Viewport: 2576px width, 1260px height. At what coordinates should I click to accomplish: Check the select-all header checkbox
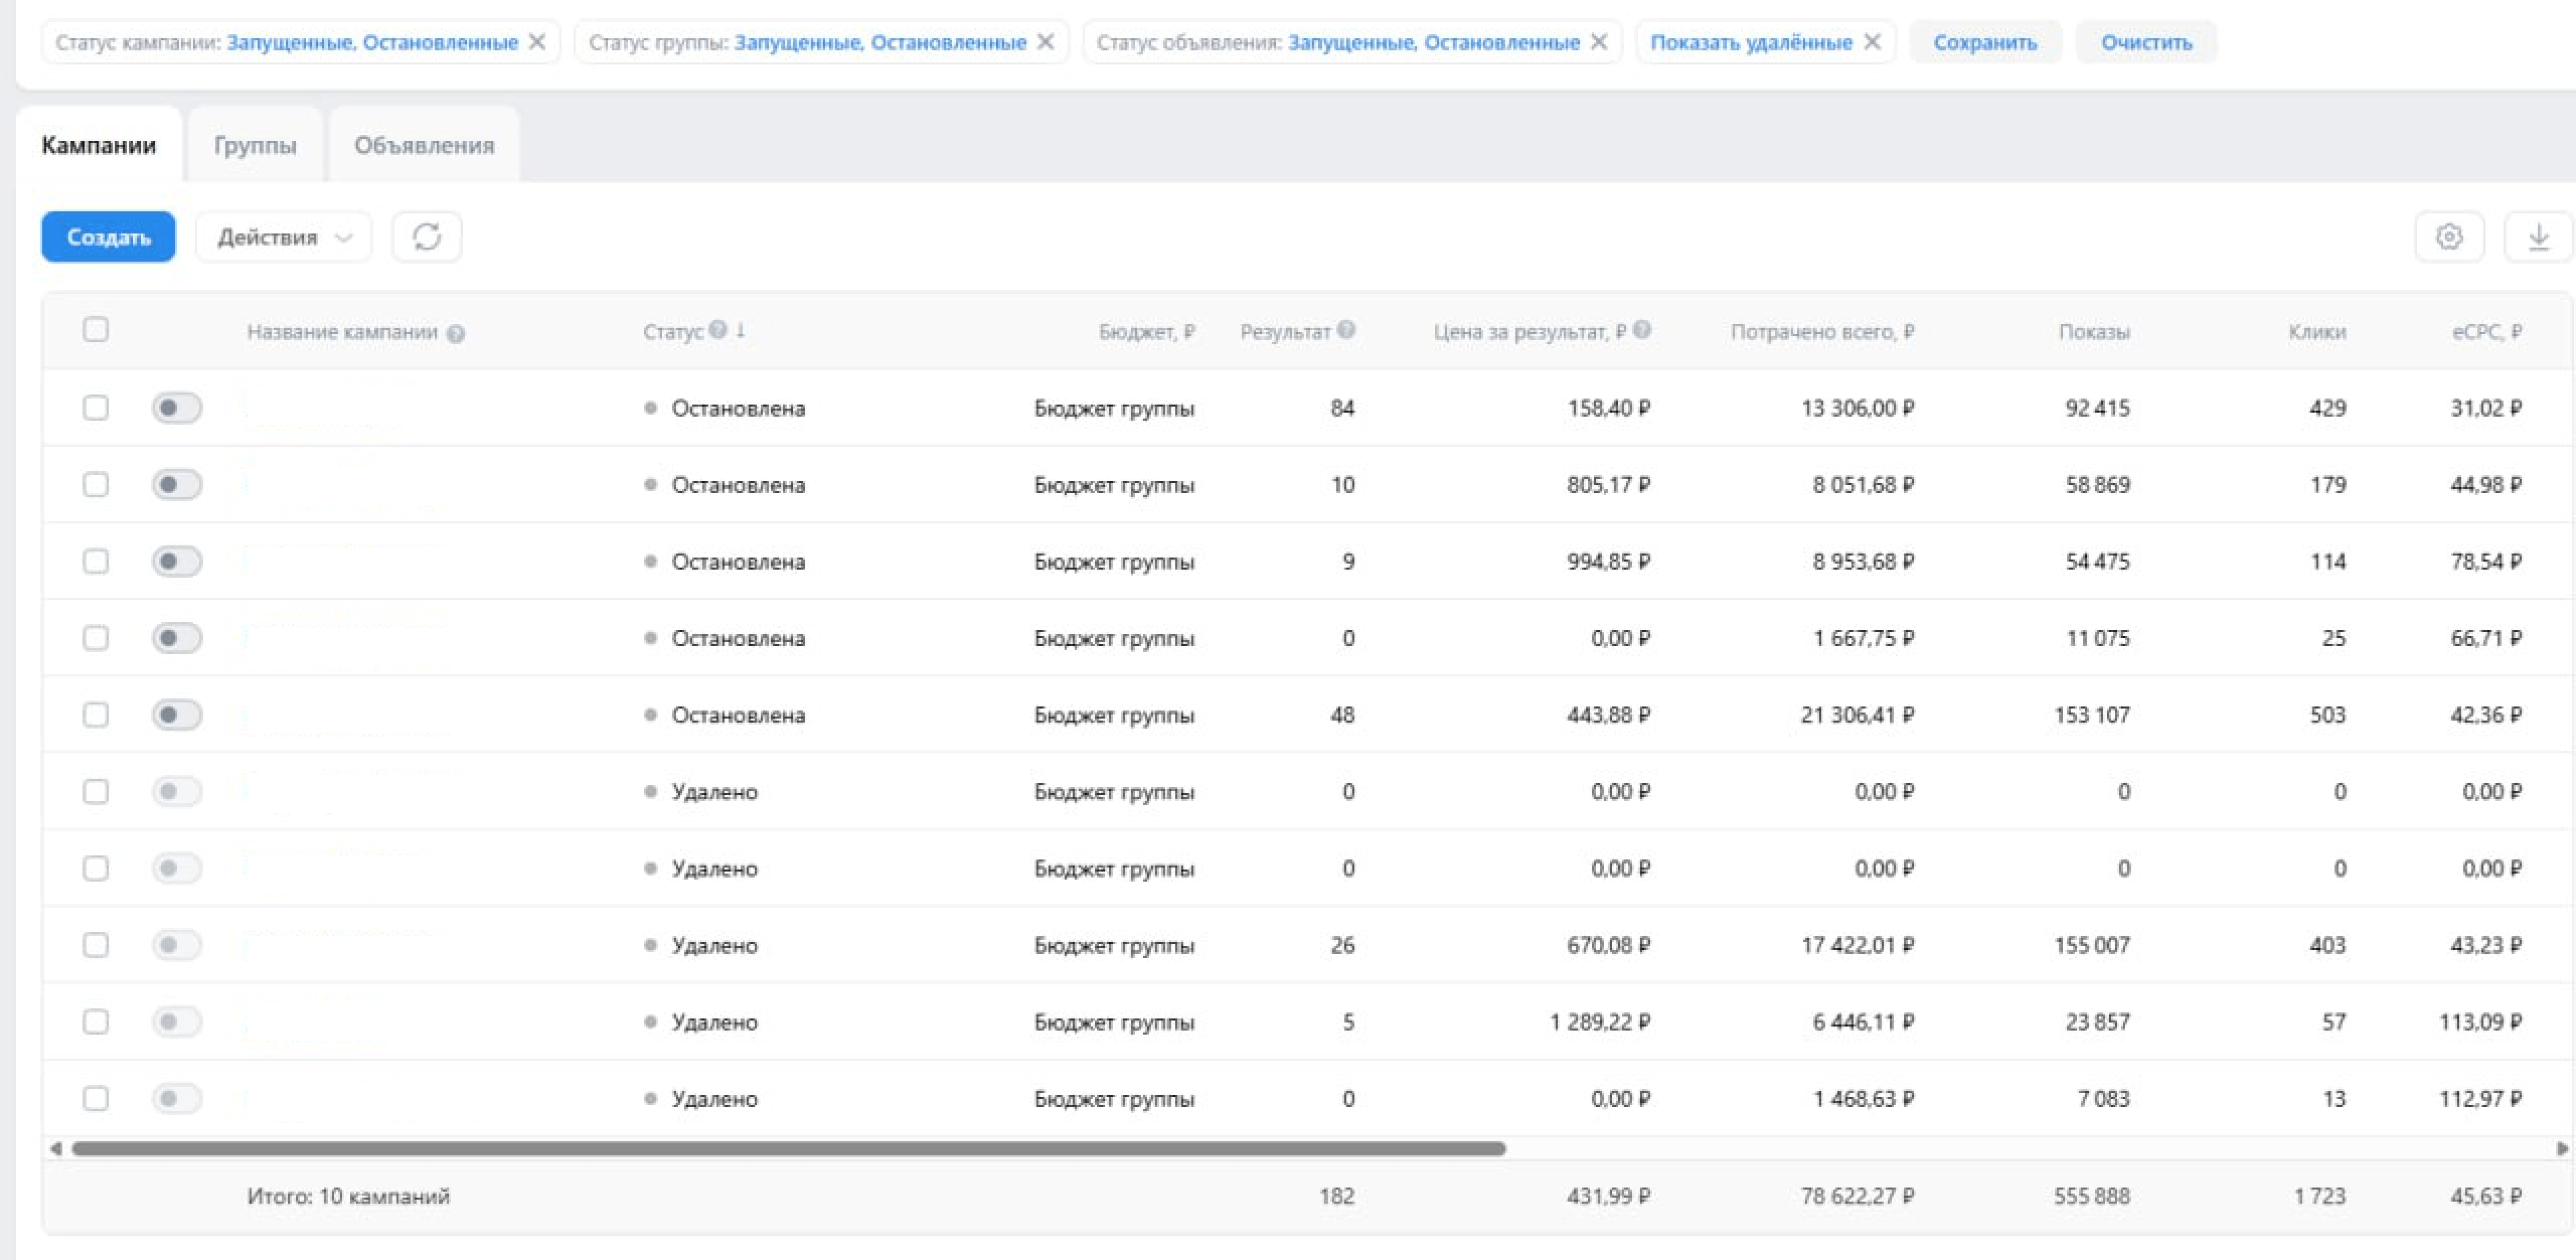96,330
